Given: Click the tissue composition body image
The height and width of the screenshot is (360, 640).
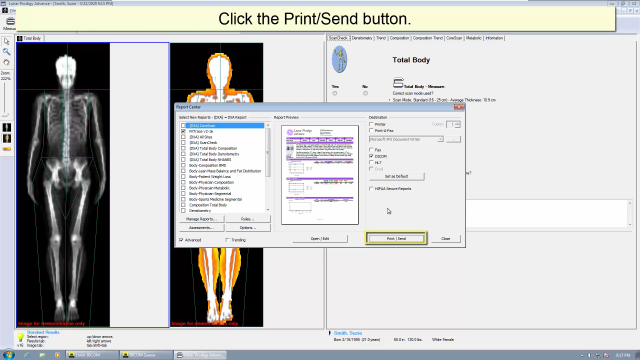Looking at the screenshot, I should click(x=217, y=185).
